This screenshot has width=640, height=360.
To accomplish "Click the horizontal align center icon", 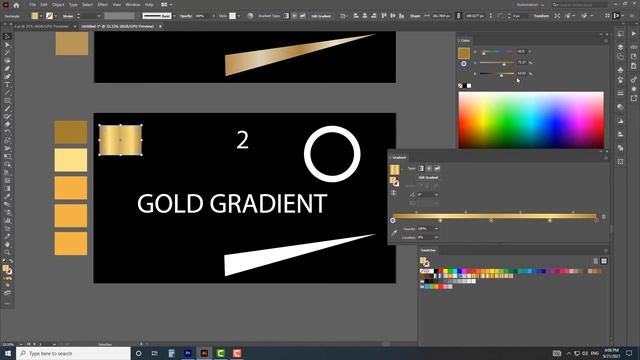I will pos(365,16).
